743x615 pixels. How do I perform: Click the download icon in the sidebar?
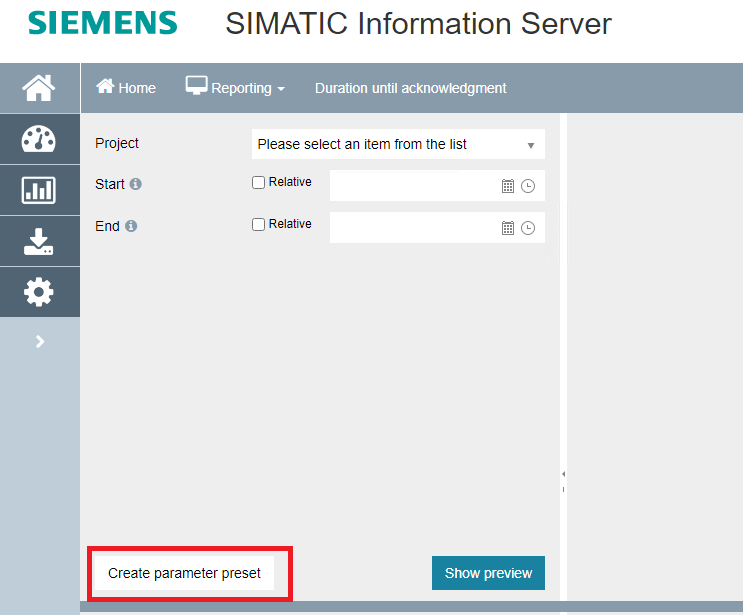39,242
